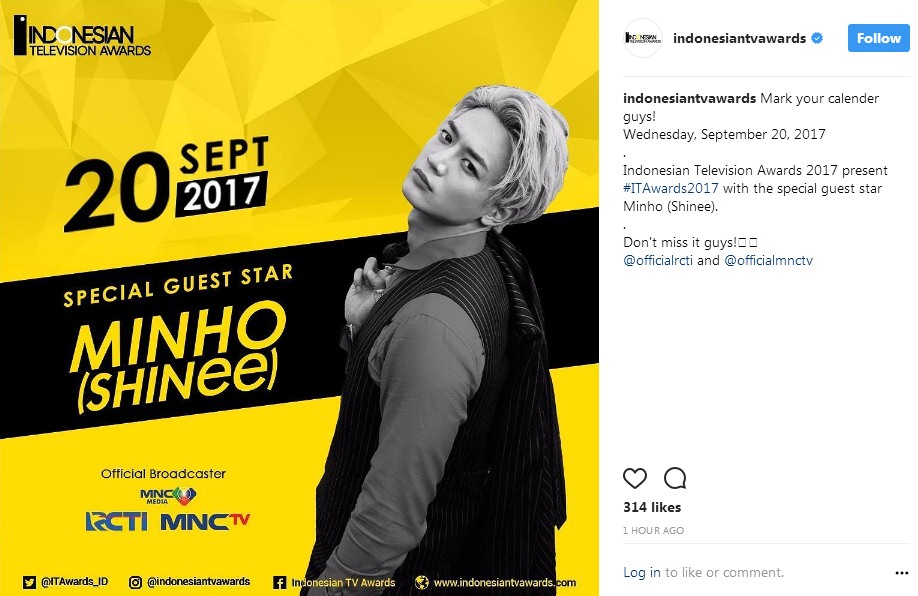Viewport: 918px width, 596px height.
Task: Open the comment speech bubble icon
Action: tap(675, 478)
